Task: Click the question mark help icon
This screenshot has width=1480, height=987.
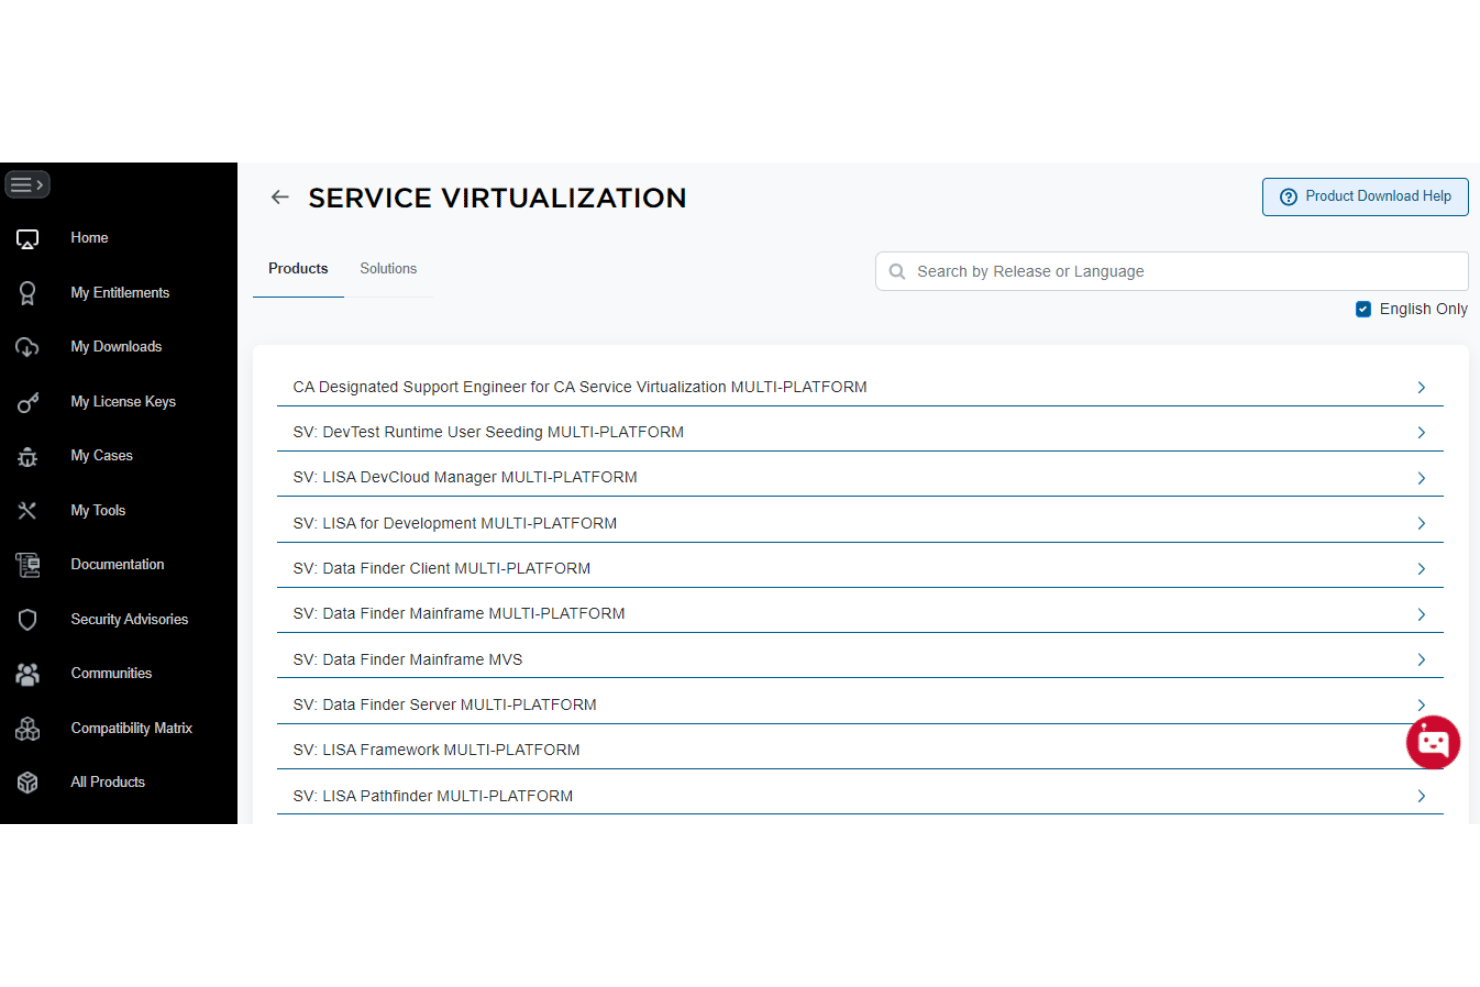Action: point(1288,197)
